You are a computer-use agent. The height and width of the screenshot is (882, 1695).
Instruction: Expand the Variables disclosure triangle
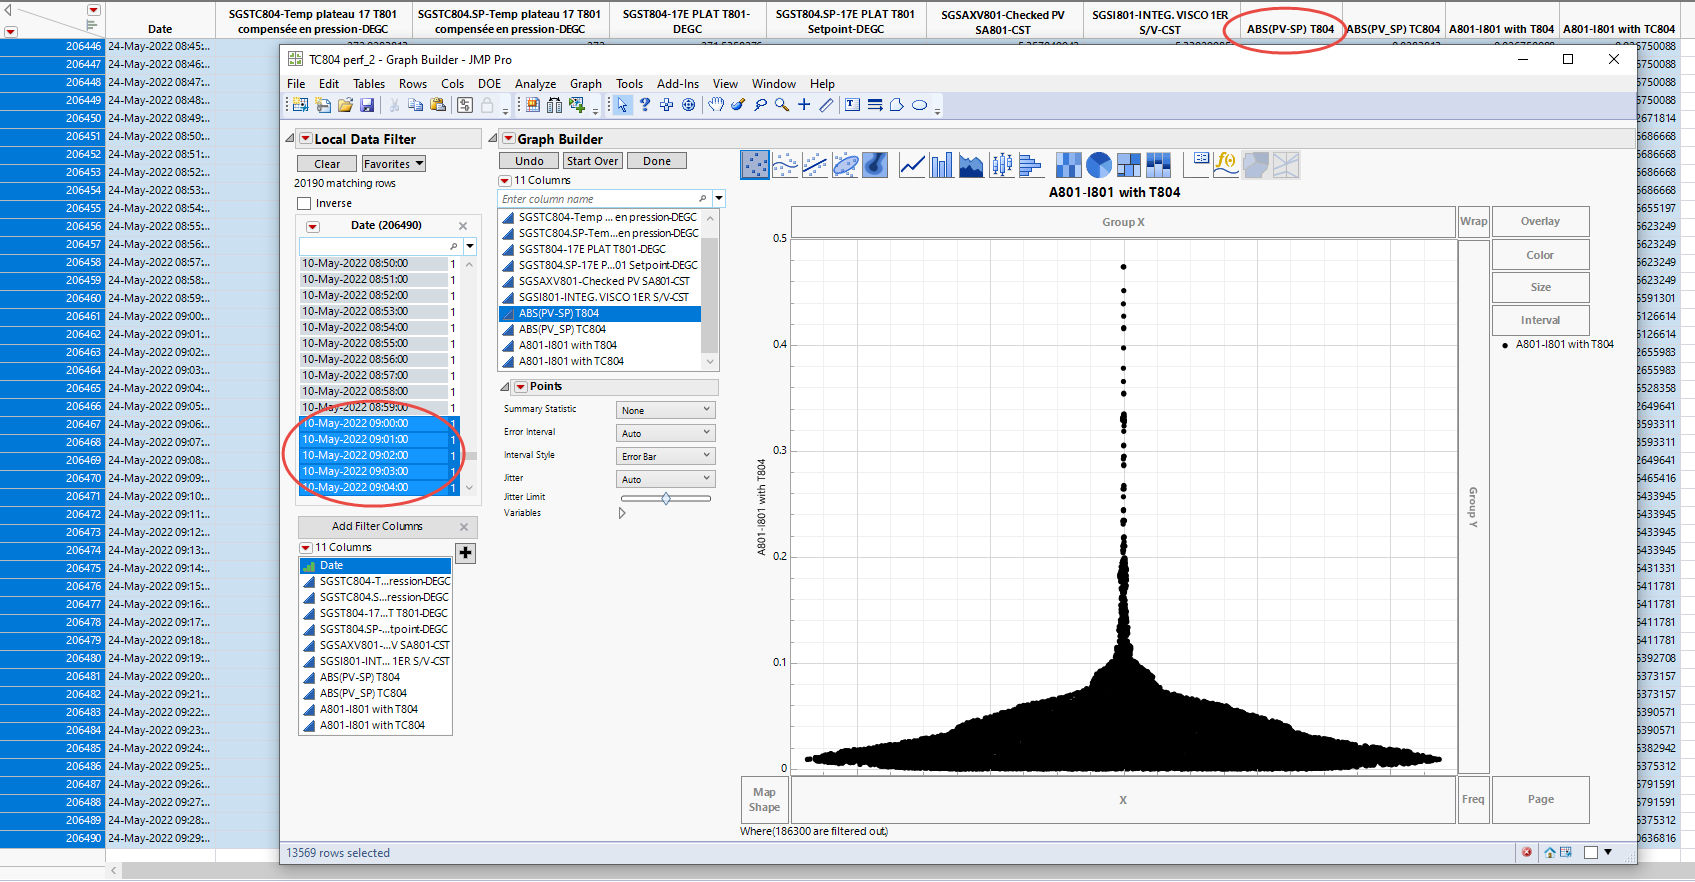point(622,513)
